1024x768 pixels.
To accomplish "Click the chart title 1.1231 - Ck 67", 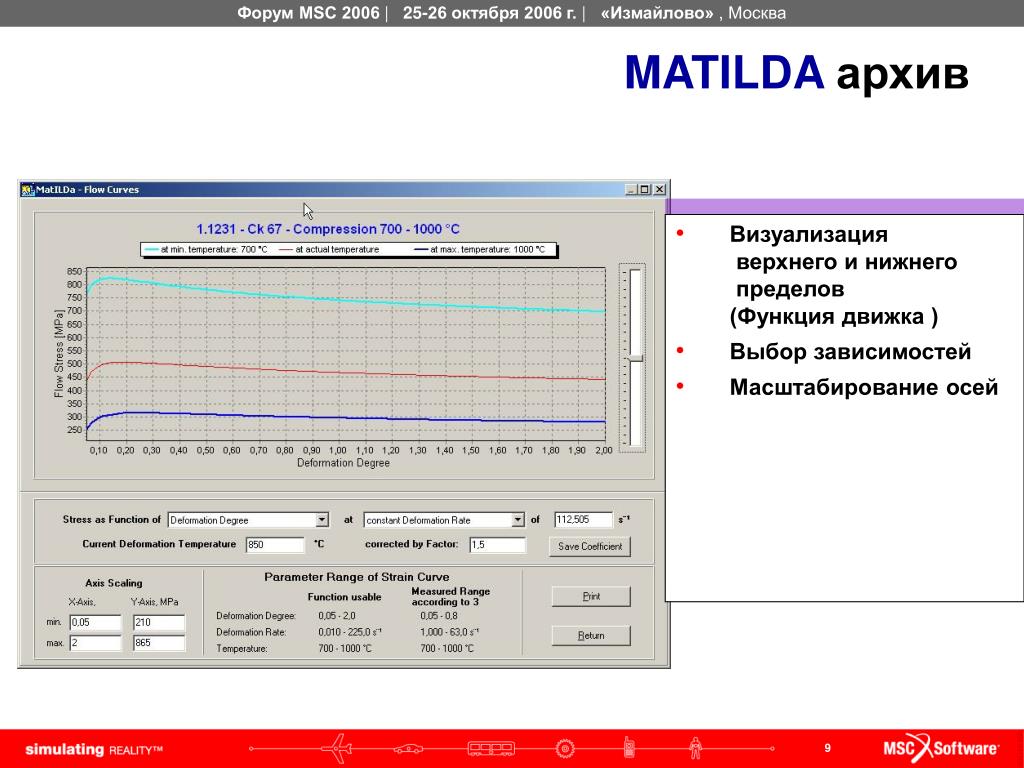I will [x=328, y=229].
